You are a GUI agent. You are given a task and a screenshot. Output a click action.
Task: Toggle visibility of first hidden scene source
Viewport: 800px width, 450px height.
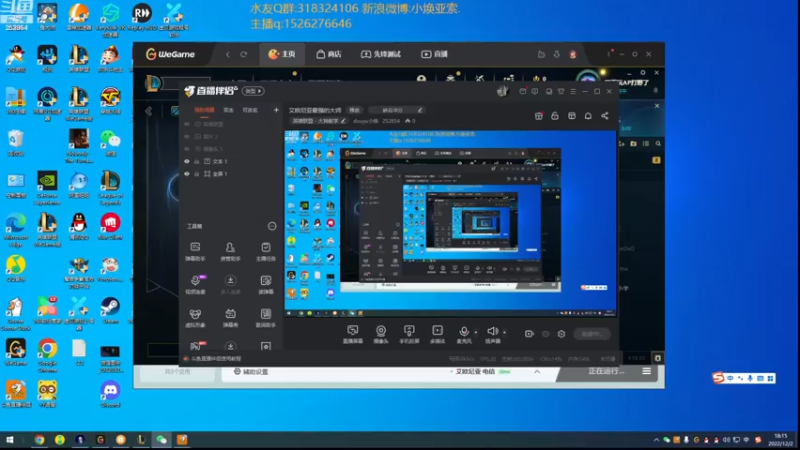click(x=187, y=124)
